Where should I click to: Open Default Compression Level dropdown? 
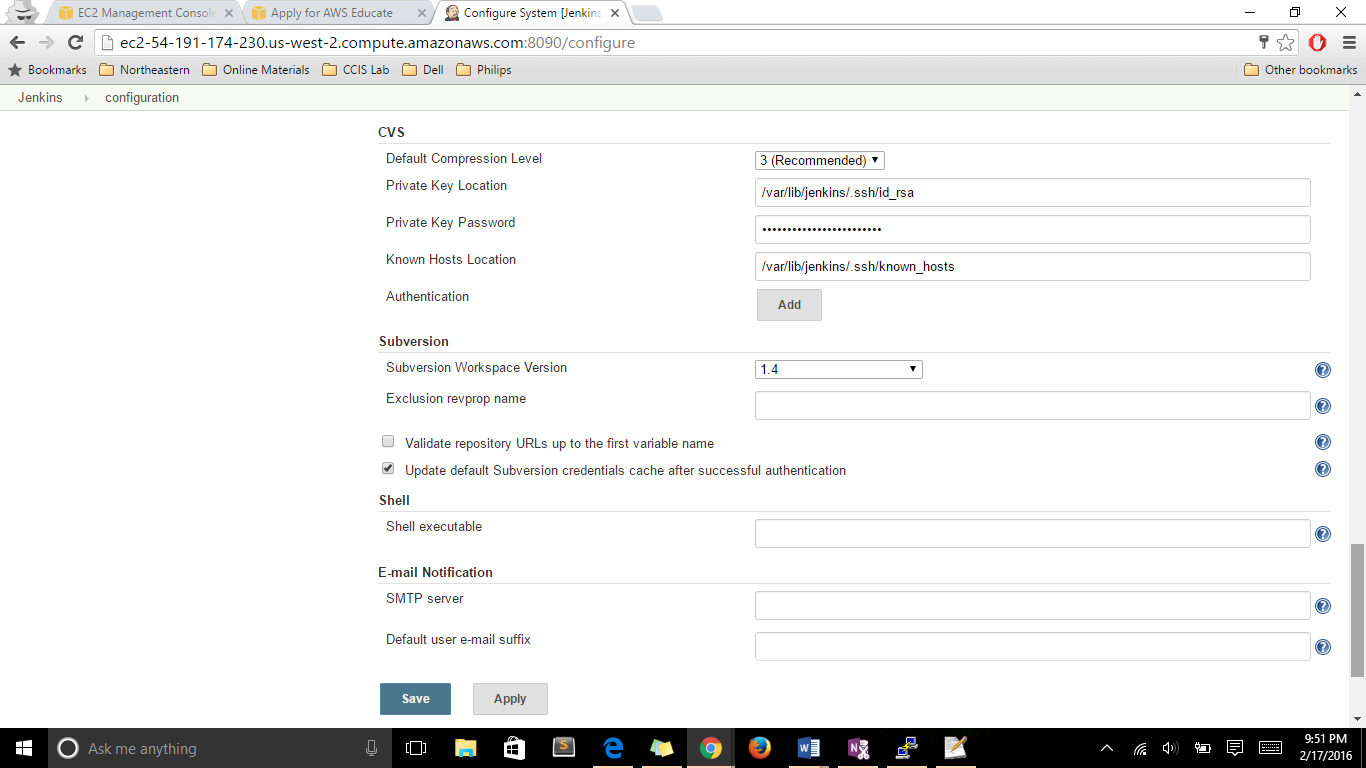819,160
